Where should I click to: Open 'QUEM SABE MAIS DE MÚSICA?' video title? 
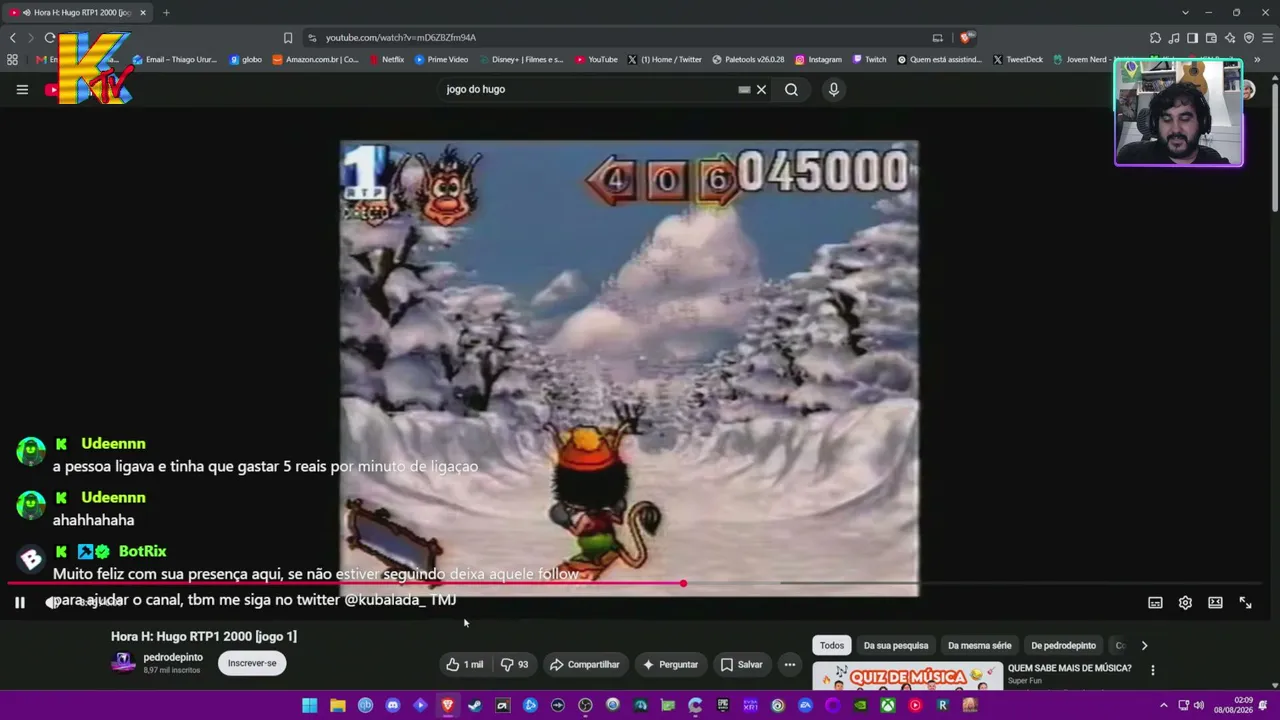(1070, 668)
